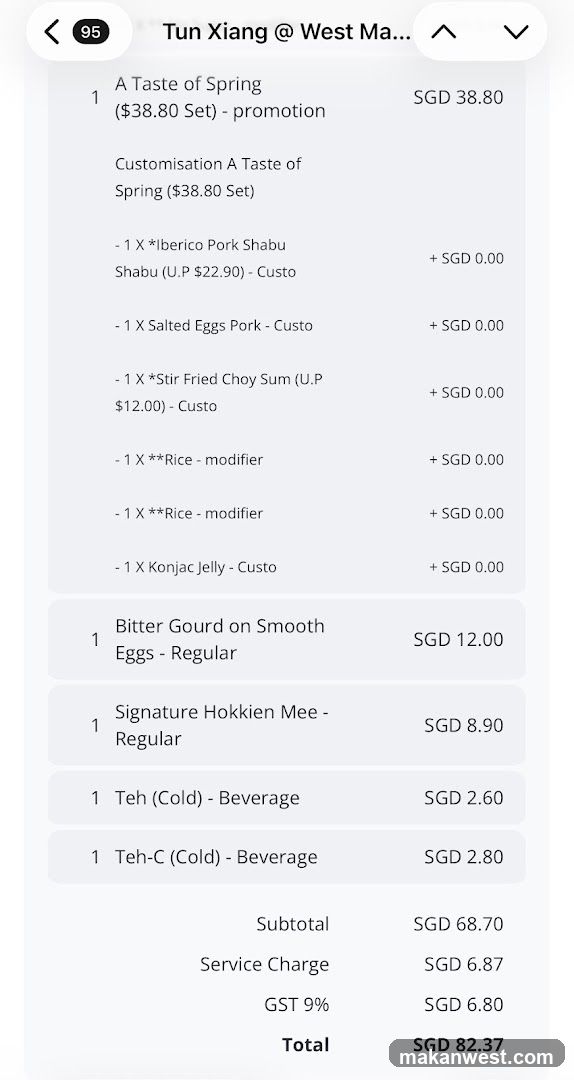The height and width of the screenshot is (1080, 574).
Task: Open the makanwest.com watermark link
Action: tap(477, 1057)
